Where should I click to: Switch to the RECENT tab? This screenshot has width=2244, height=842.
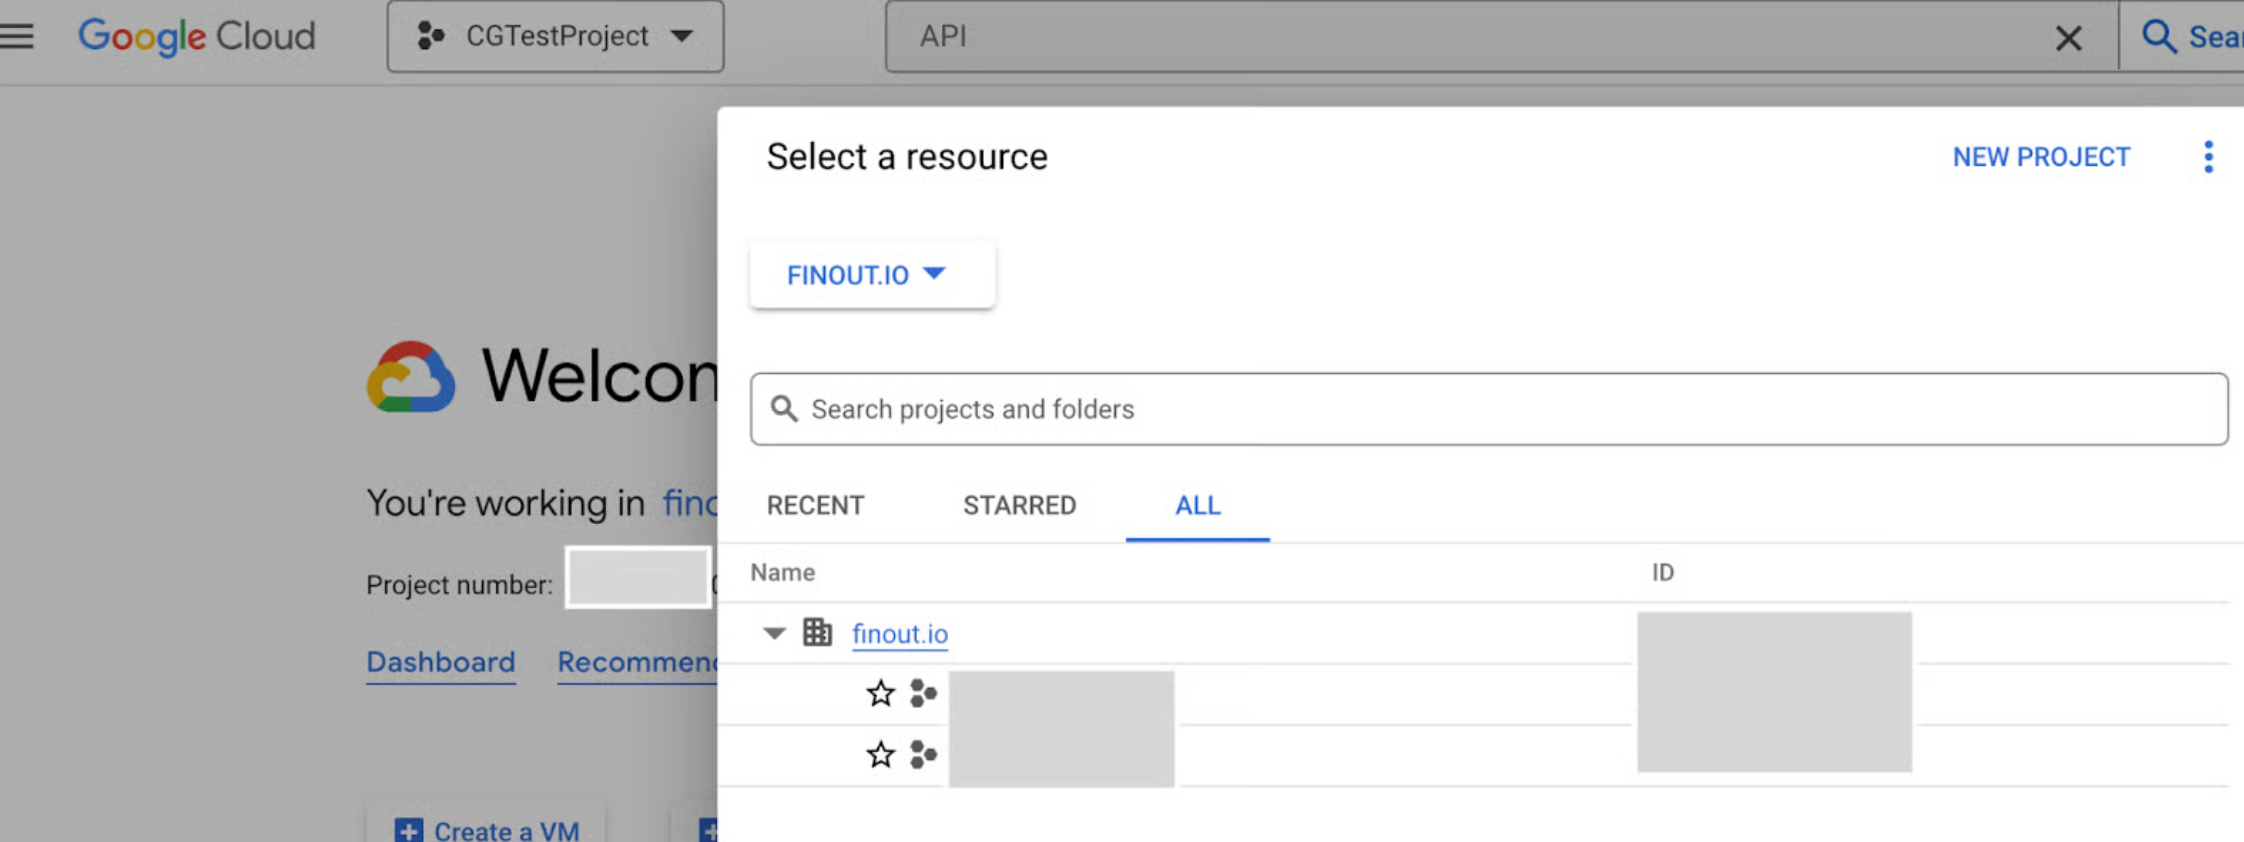(x=815, y=505)
